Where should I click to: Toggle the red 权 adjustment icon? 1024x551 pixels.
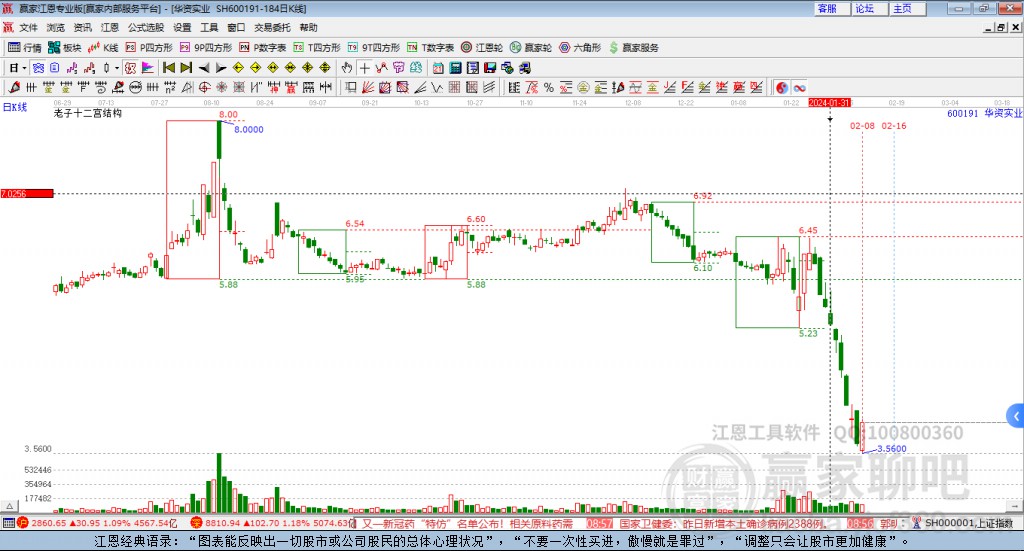pyautogui.click(x=130, y=68)
